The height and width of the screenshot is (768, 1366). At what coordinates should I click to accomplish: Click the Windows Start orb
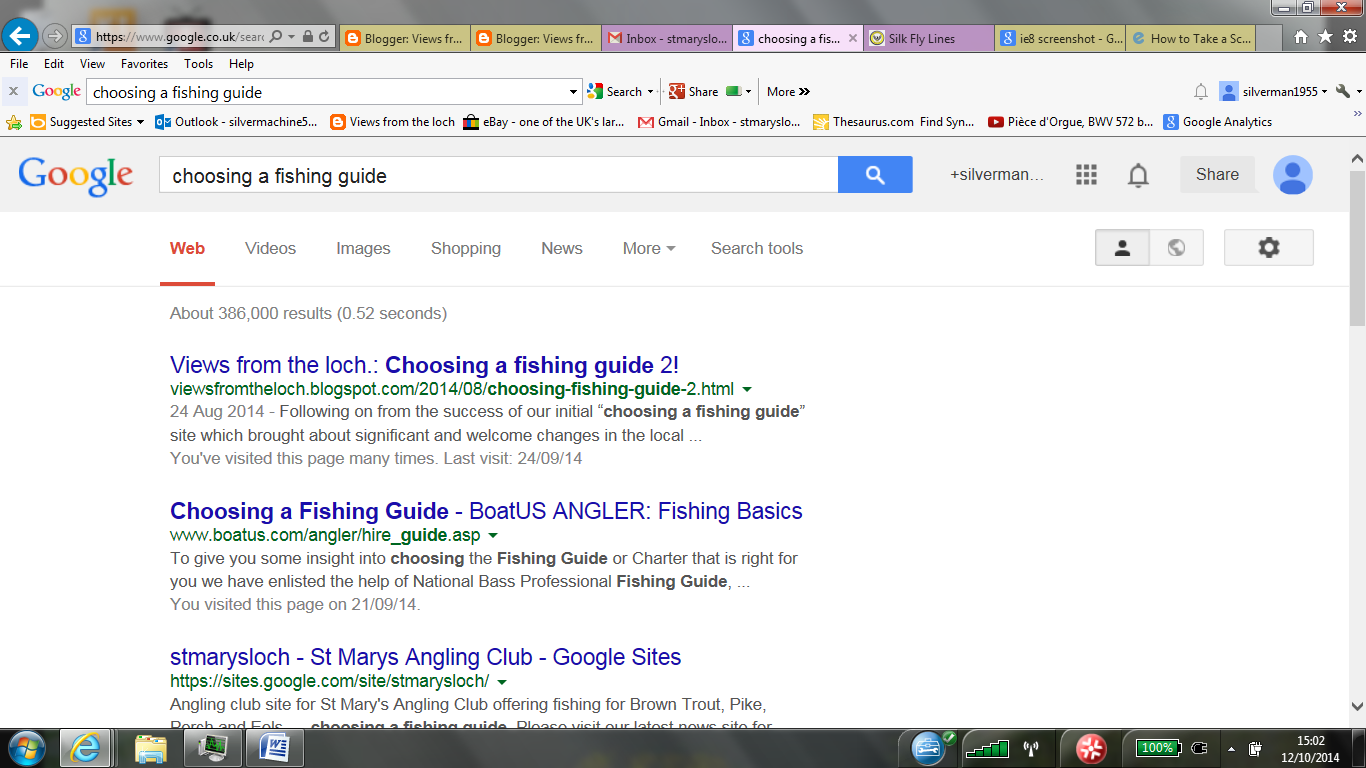pos(25,748)
